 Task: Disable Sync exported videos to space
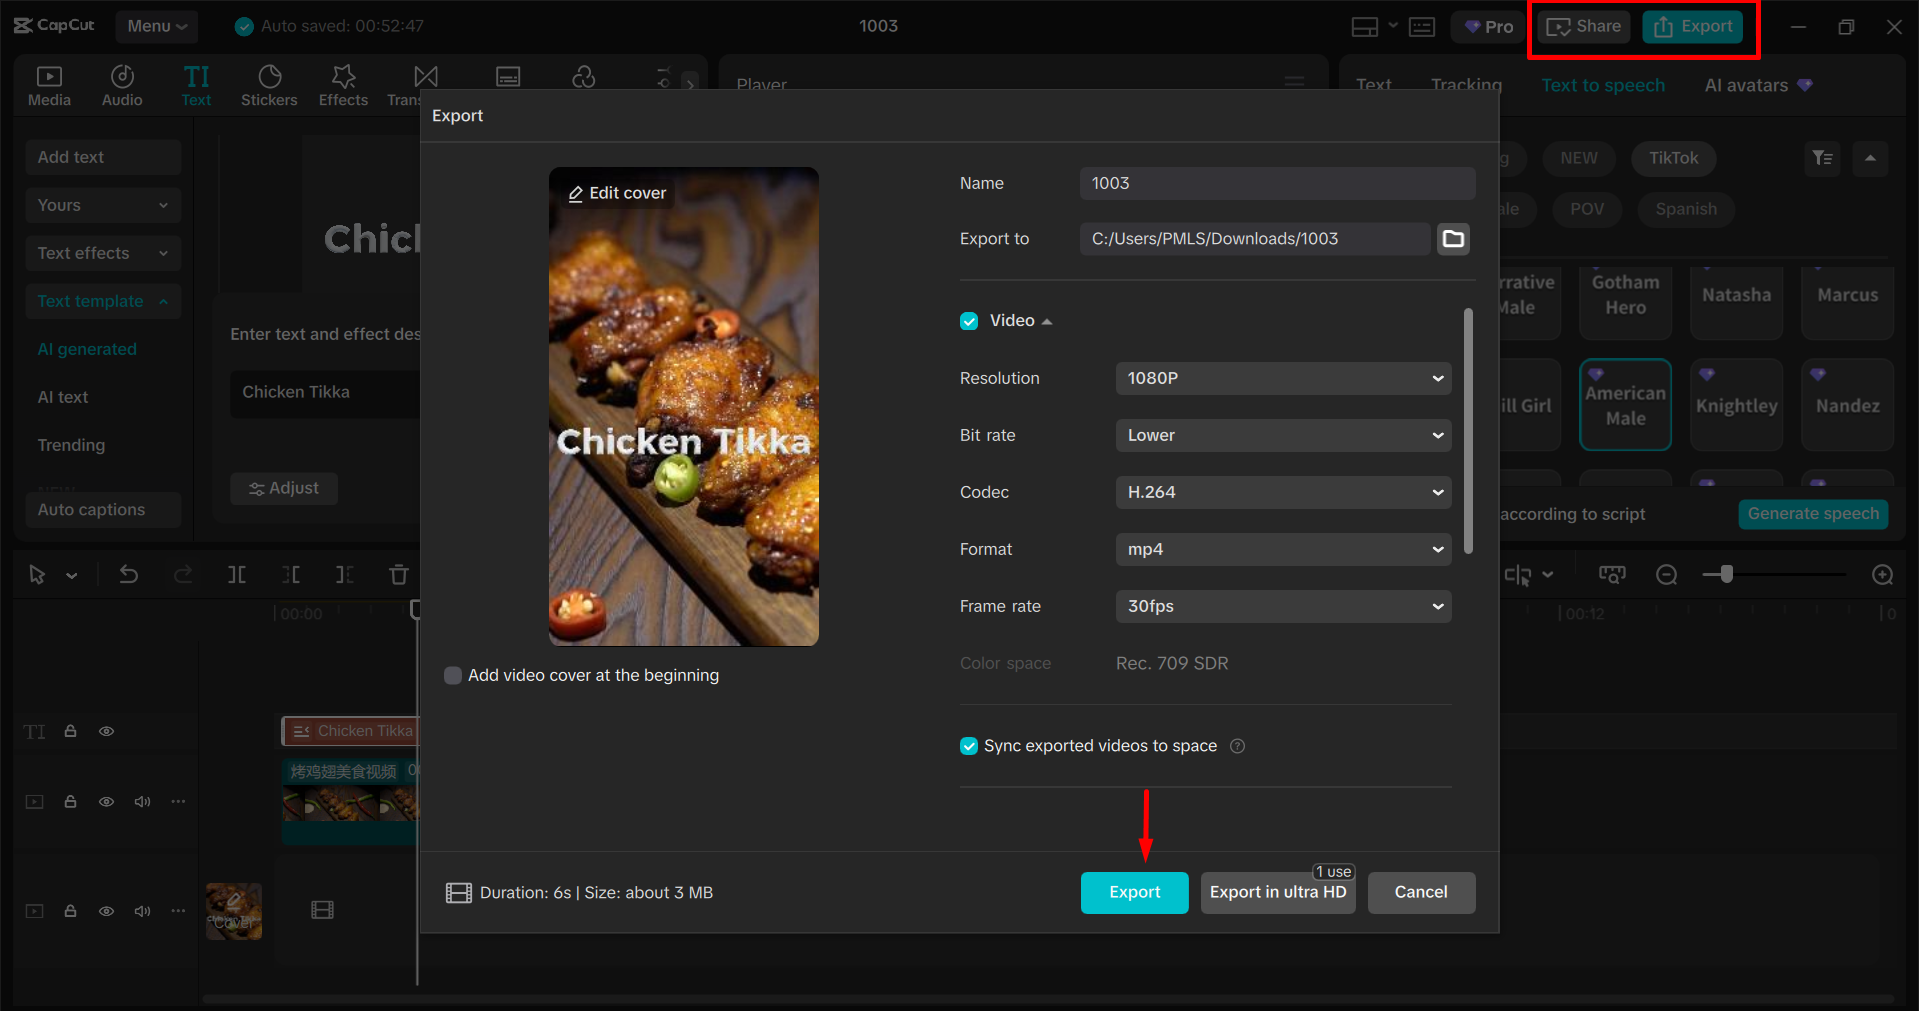click(968, 745)
